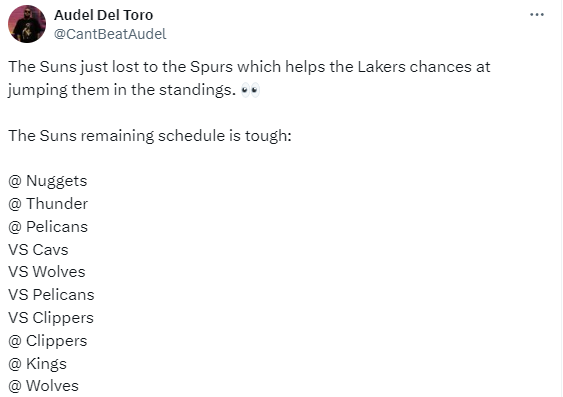Select the '@ Thunder' line of text

click(x=48, y=204)
